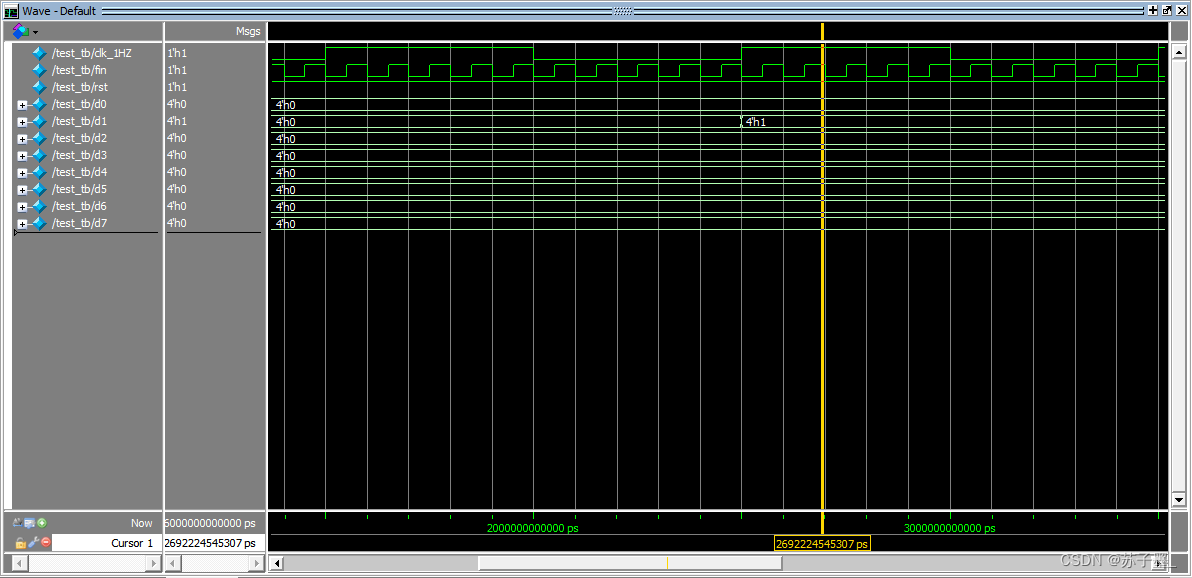Expand the /test_tb/d1 bus
This screenshot has width=1192, height=578.
(22, 122)
